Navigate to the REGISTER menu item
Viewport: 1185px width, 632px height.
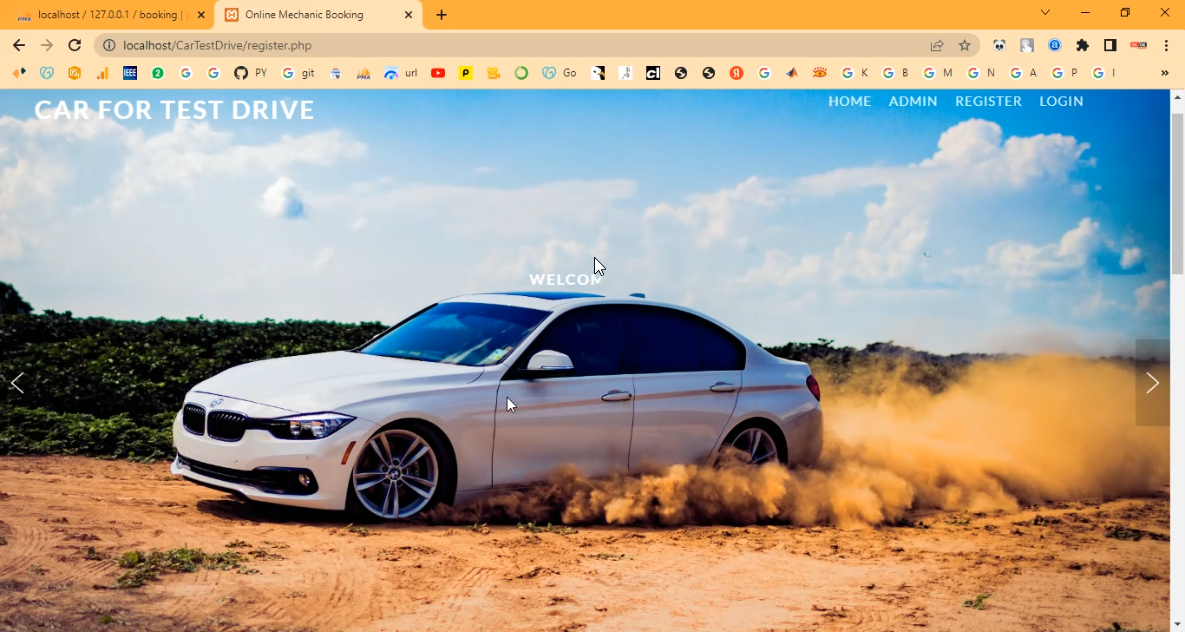pyautogui.click(x=988, y=101)
